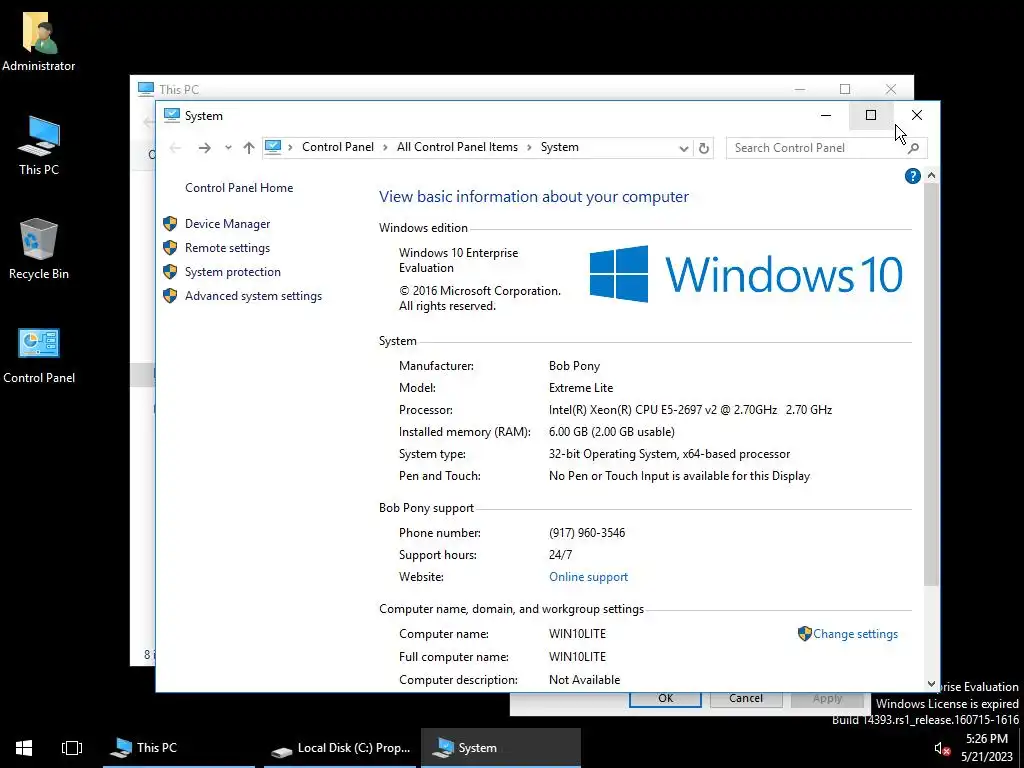Go back in the System window

175,148
